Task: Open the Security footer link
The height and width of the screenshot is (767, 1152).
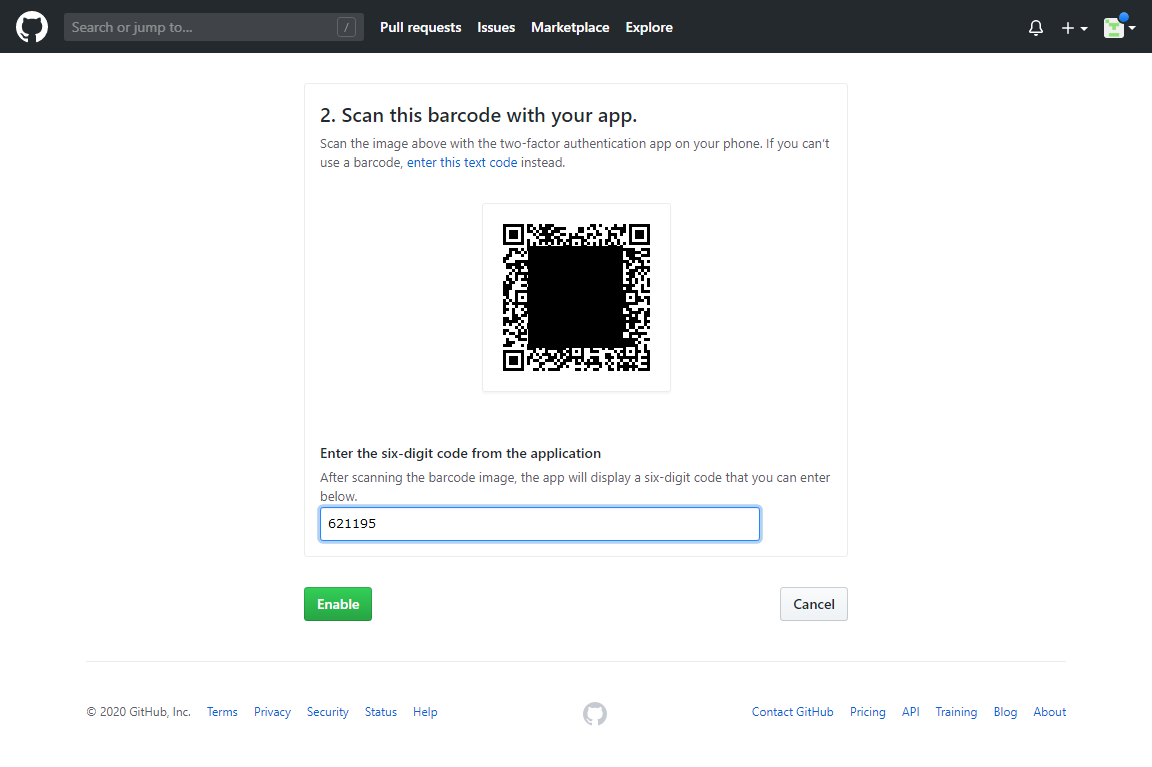Action: [x=328, y=712]
